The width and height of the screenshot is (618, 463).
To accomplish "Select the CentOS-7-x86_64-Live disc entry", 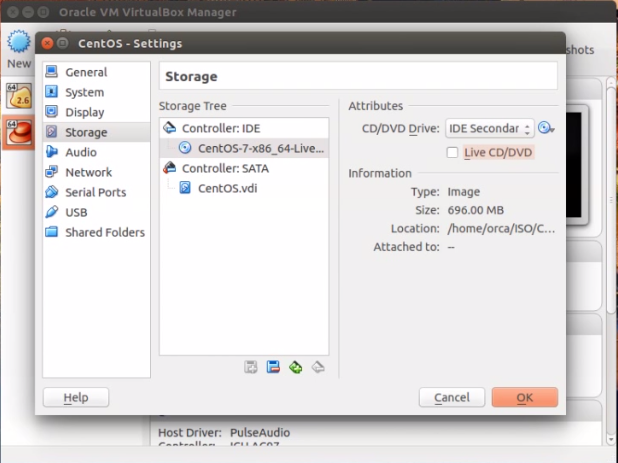I will point(244,148).
